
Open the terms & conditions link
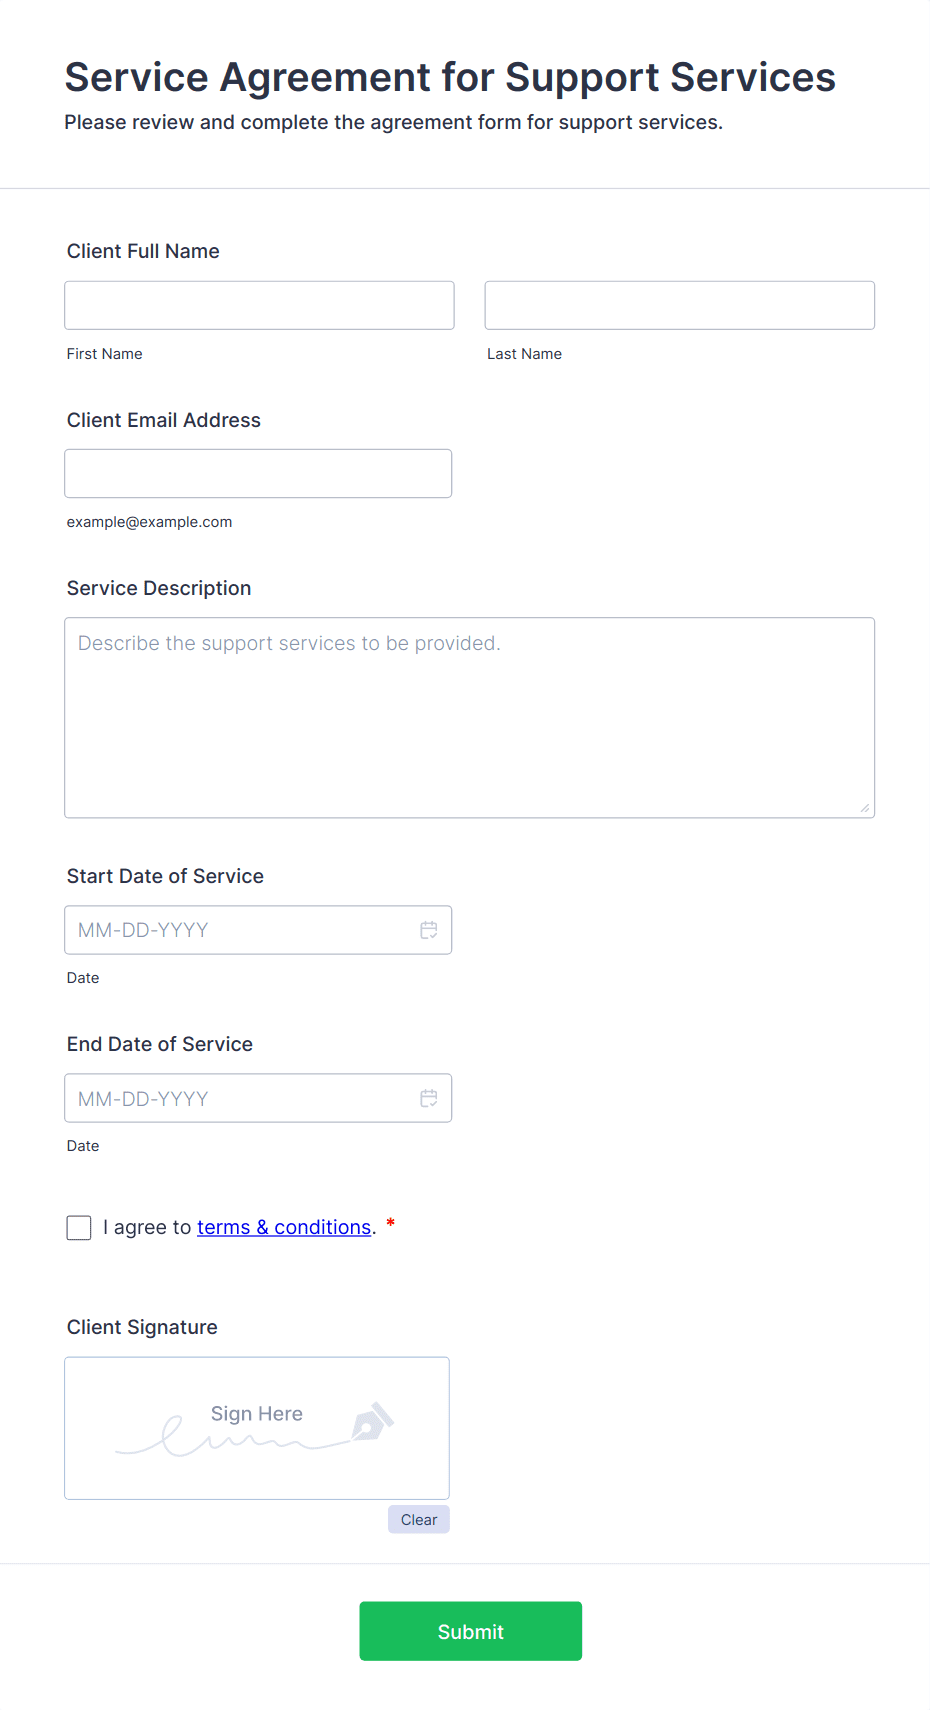284,1227
